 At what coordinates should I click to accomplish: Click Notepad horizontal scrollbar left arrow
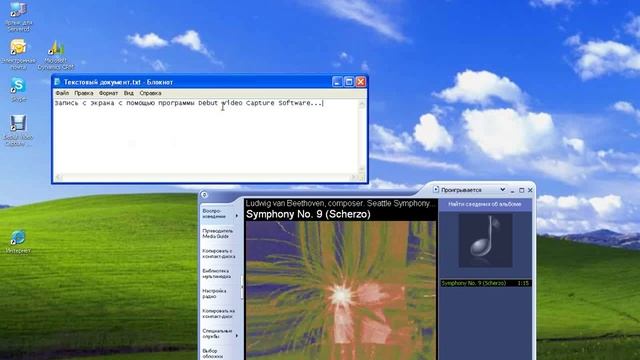click(58, 177)
